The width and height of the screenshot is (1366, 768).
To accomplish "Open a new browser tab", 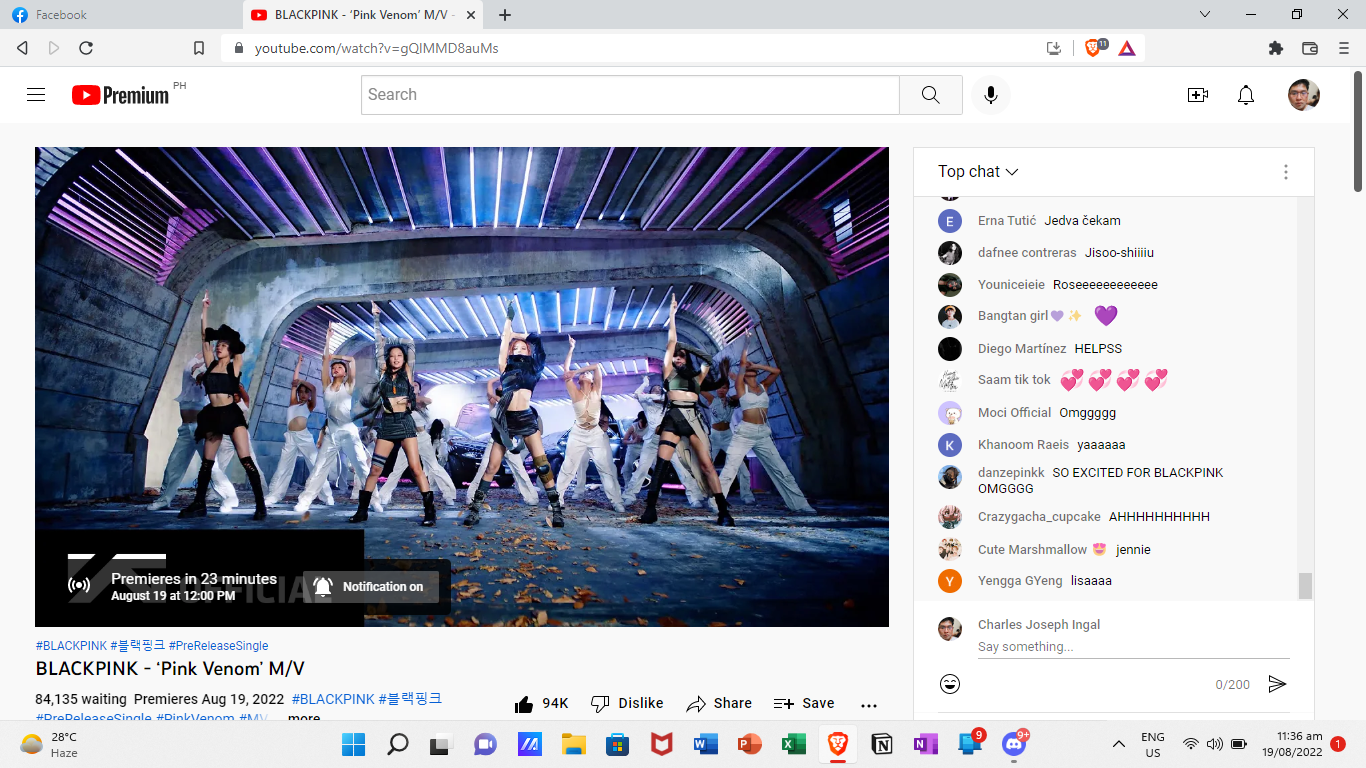I will [x=505, y=15].
